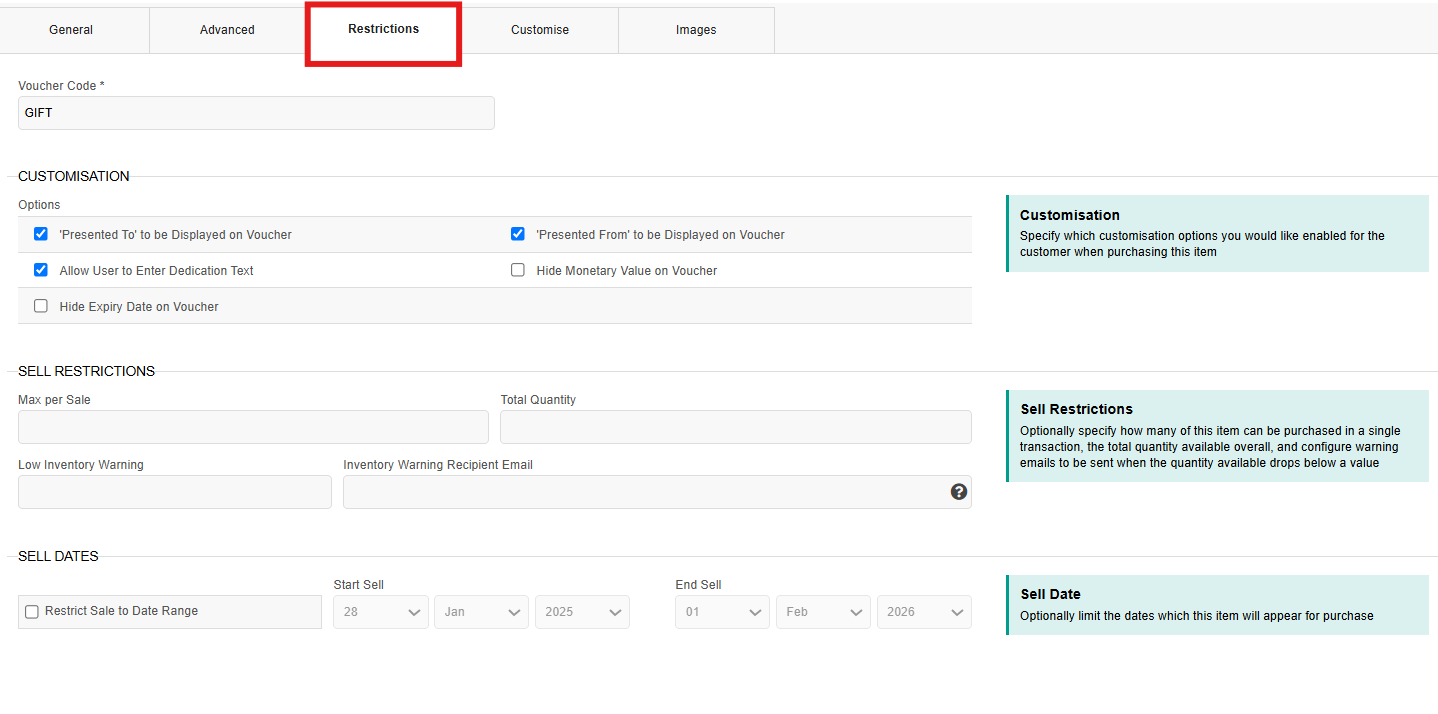Click the CUSTOMISATION section heading
The height and width of the screenshot is (714, 1438).
point(74,176)
